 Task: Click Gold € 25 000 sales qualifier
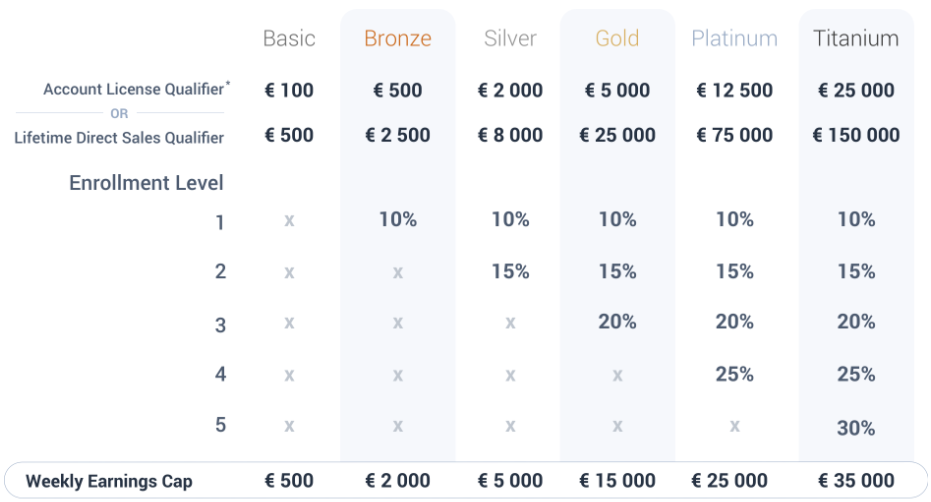click(x=618, y=135)
